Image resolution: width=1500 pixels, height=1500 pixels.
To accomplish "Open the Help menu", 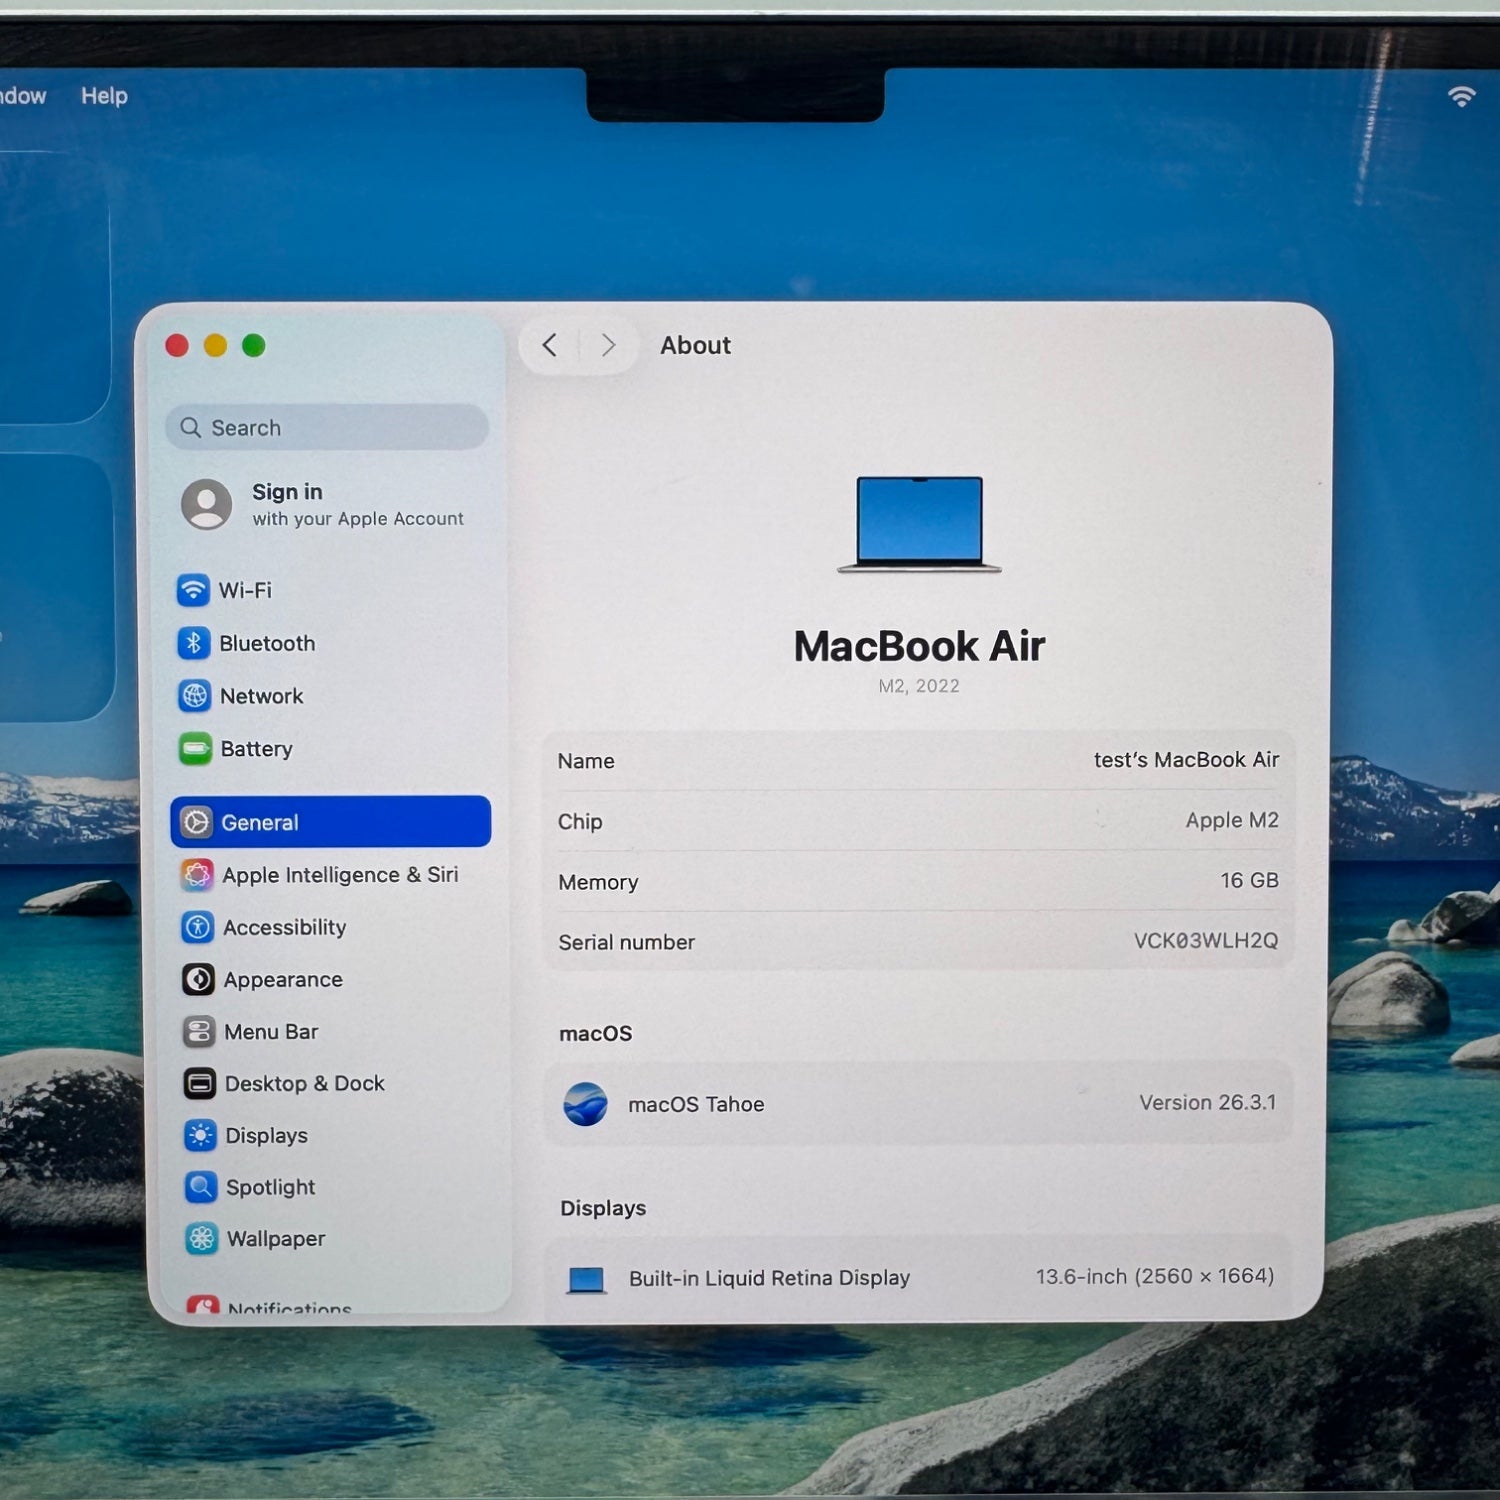I will pyautogui.click(x=104, y=96).
